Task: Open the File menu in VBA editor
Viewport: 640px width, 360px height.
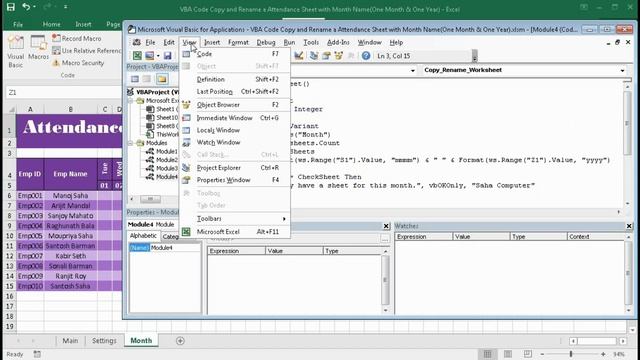Action: (x=150, y=42)
